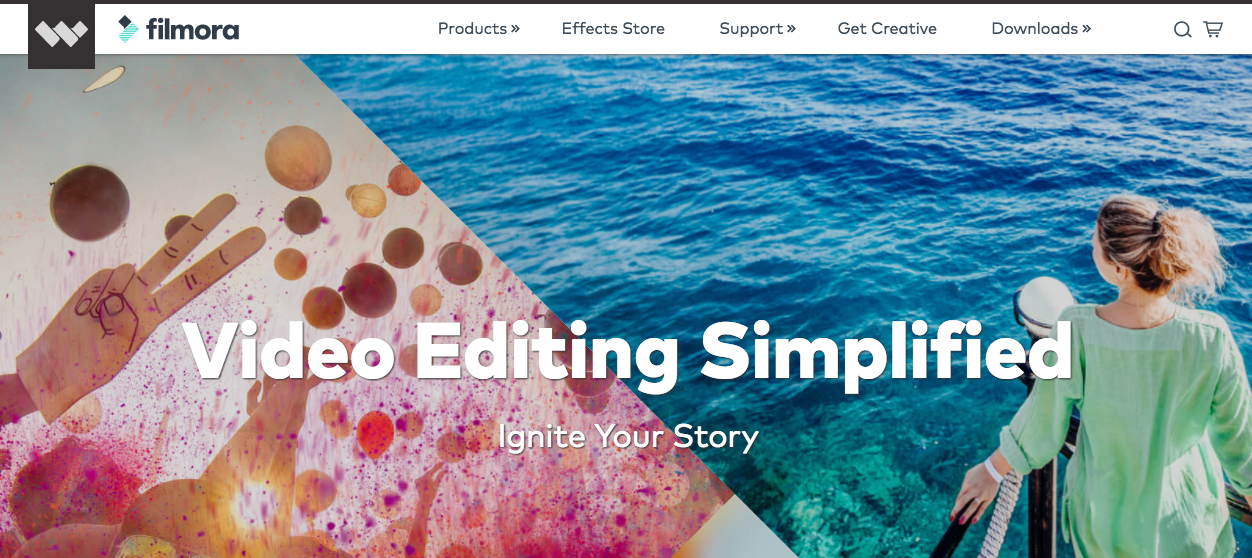This screenshot has height=558, width=1252.
Task: Click the Filmora diamond logo icon
Action: 128,29
